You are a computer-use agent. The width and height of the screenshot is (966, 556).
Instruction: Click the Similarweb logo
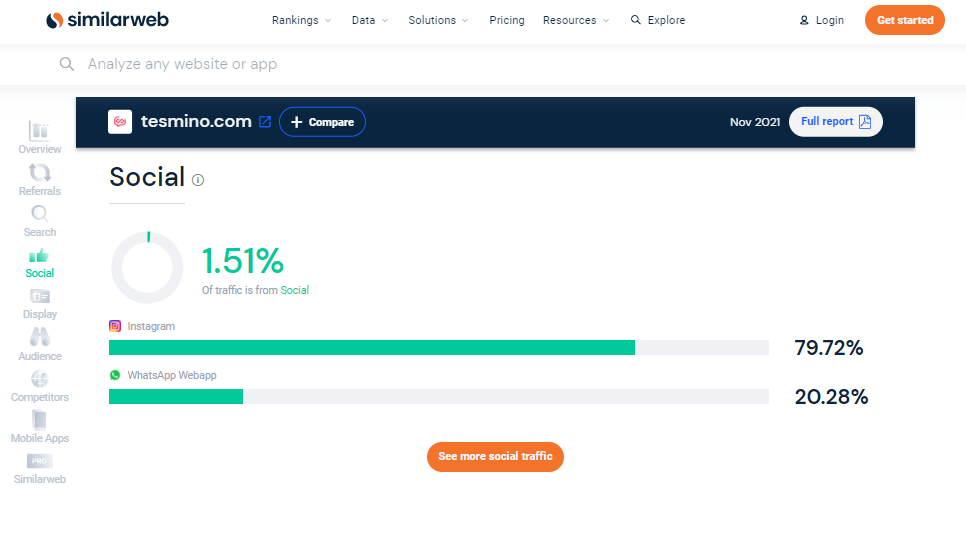(107, 20)
